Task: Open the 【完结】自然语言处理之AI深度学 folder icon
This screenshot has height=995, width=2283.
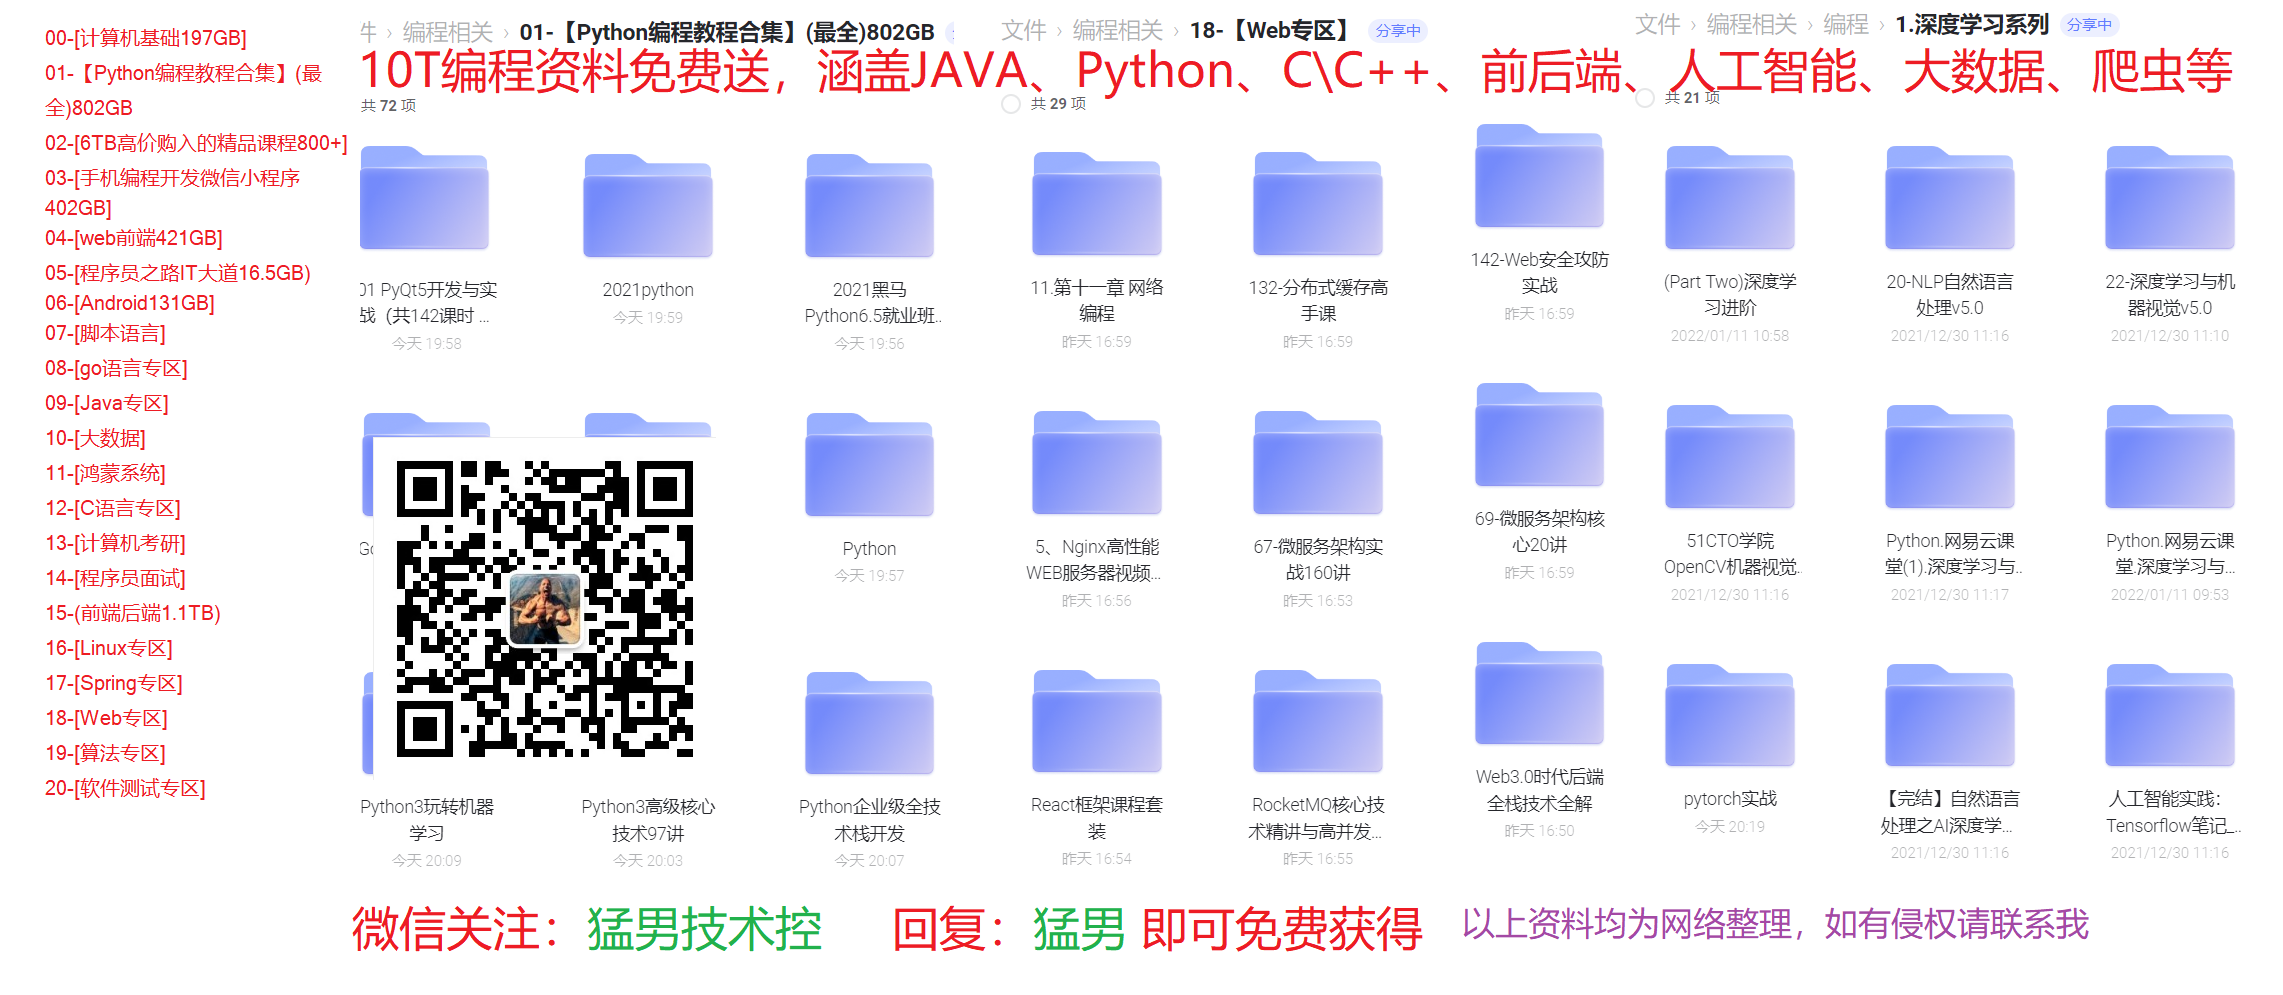Action: (x=1950, y=716)
